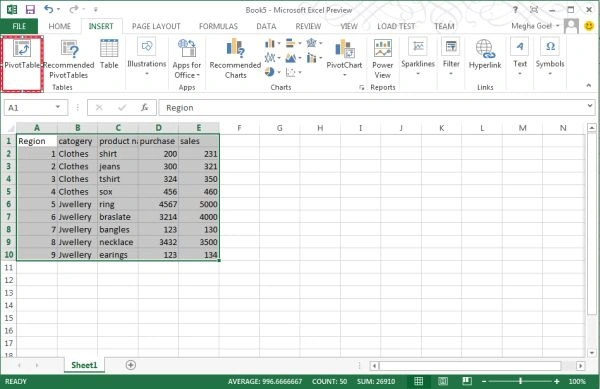Add a new sheet
The height and width of the screenshot is (389, 600).
click(x=130, y=365)
